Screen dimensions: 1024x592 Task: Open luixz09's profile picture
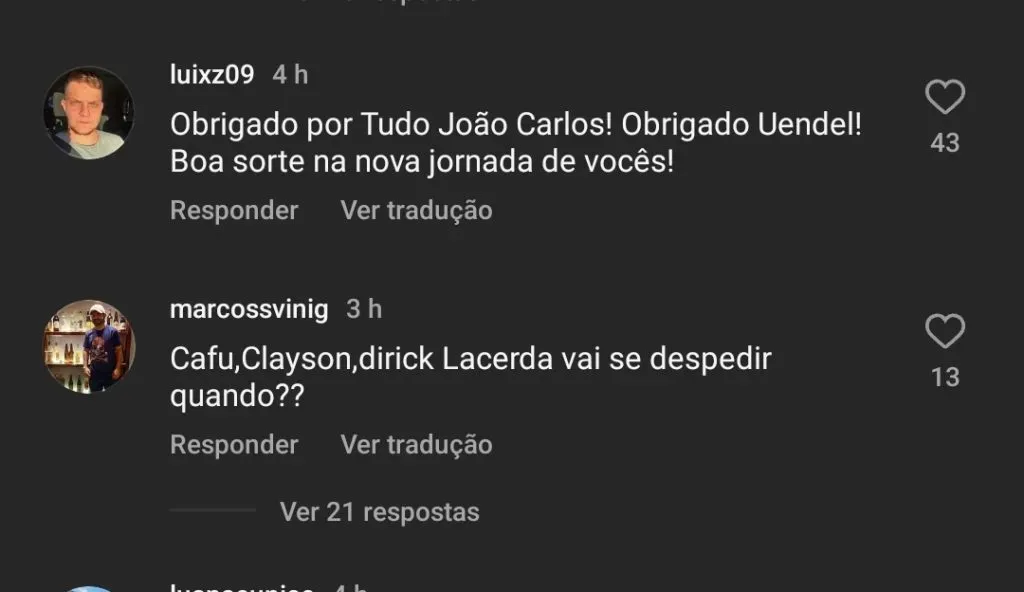89,112
